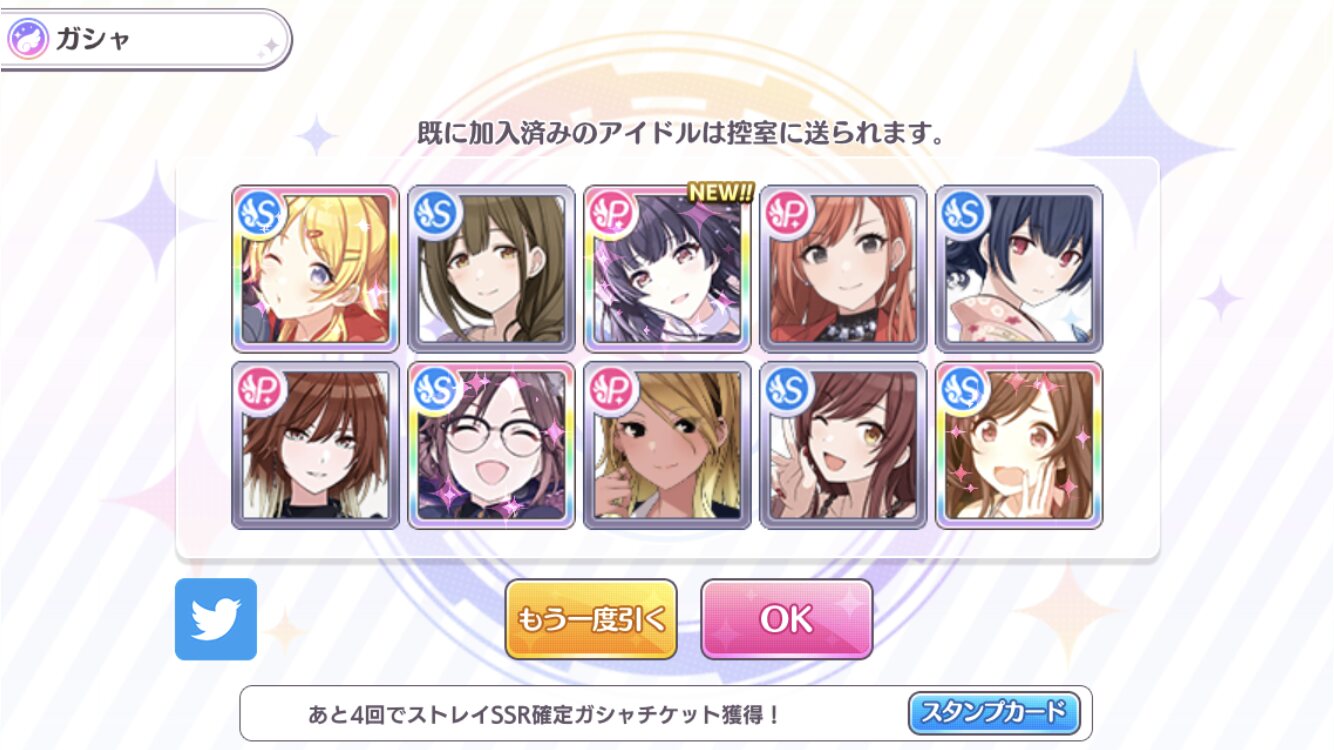Select the sparkling brown-haired SSR idol card

[x=1019, y=445]
